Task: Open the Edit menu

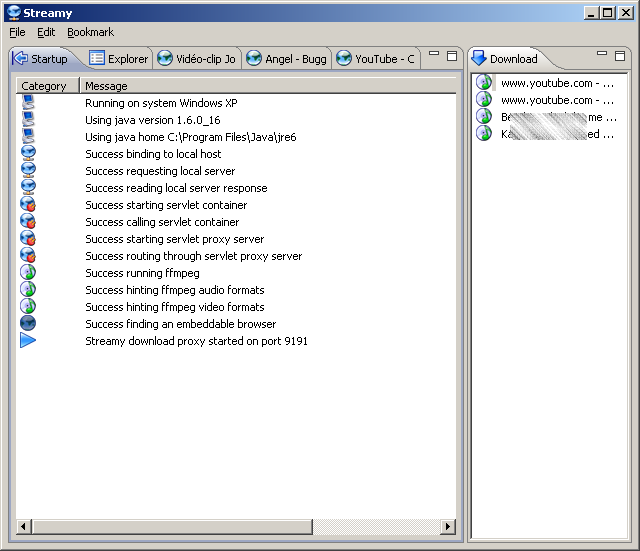Action: (46, 32)
